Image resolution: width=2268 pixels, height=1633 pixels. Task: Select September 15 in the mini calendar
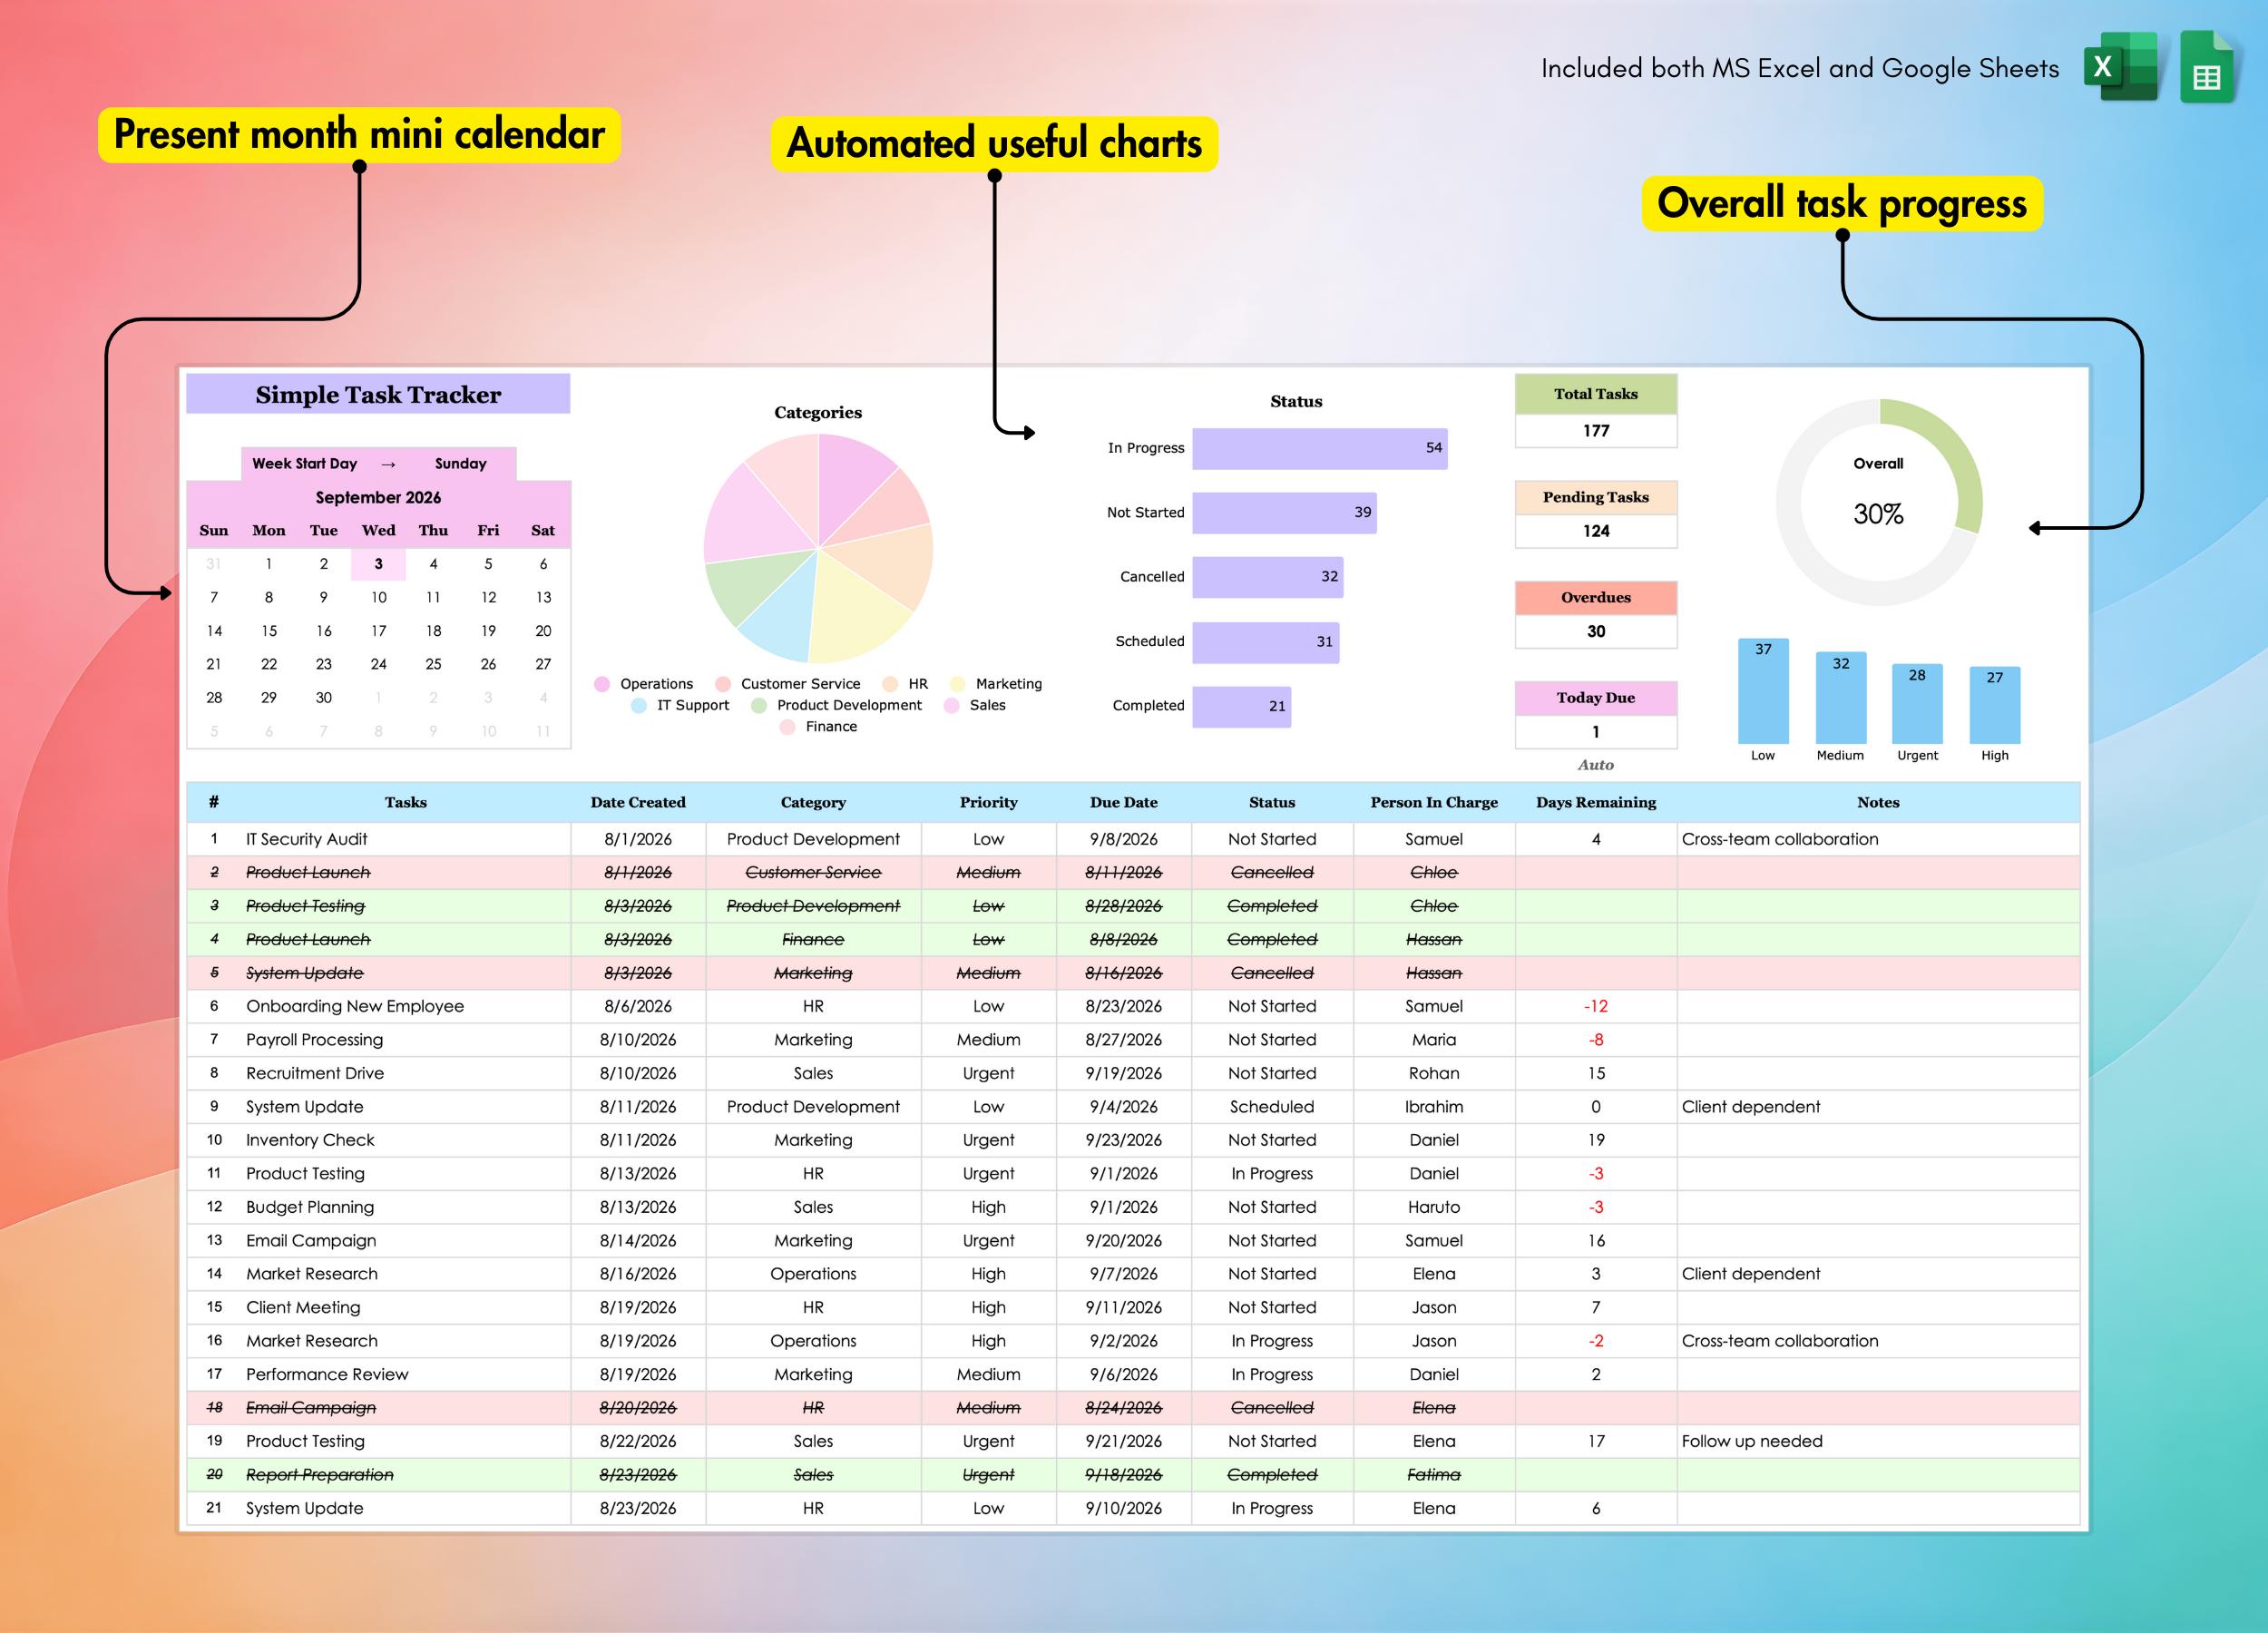[269, 631]
